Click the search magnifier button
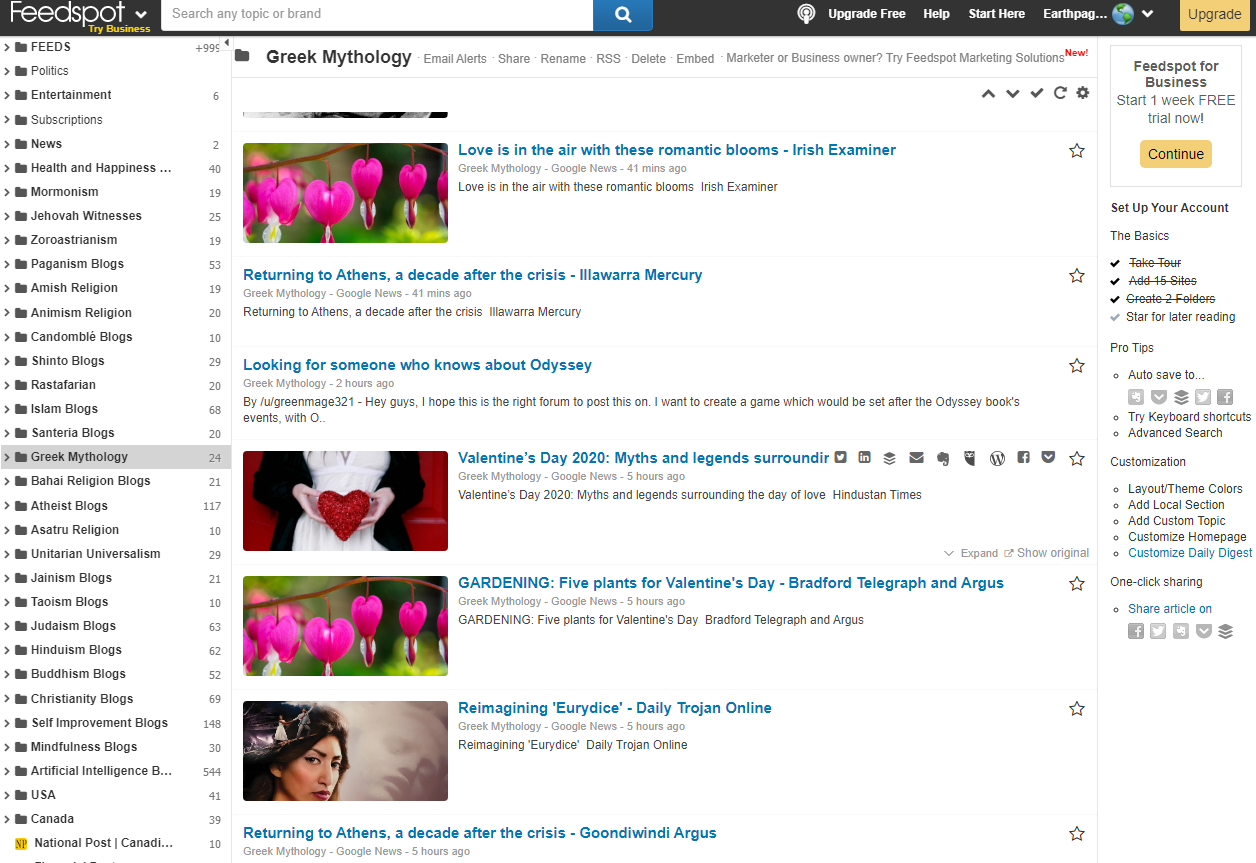 [x=623, y=15]
